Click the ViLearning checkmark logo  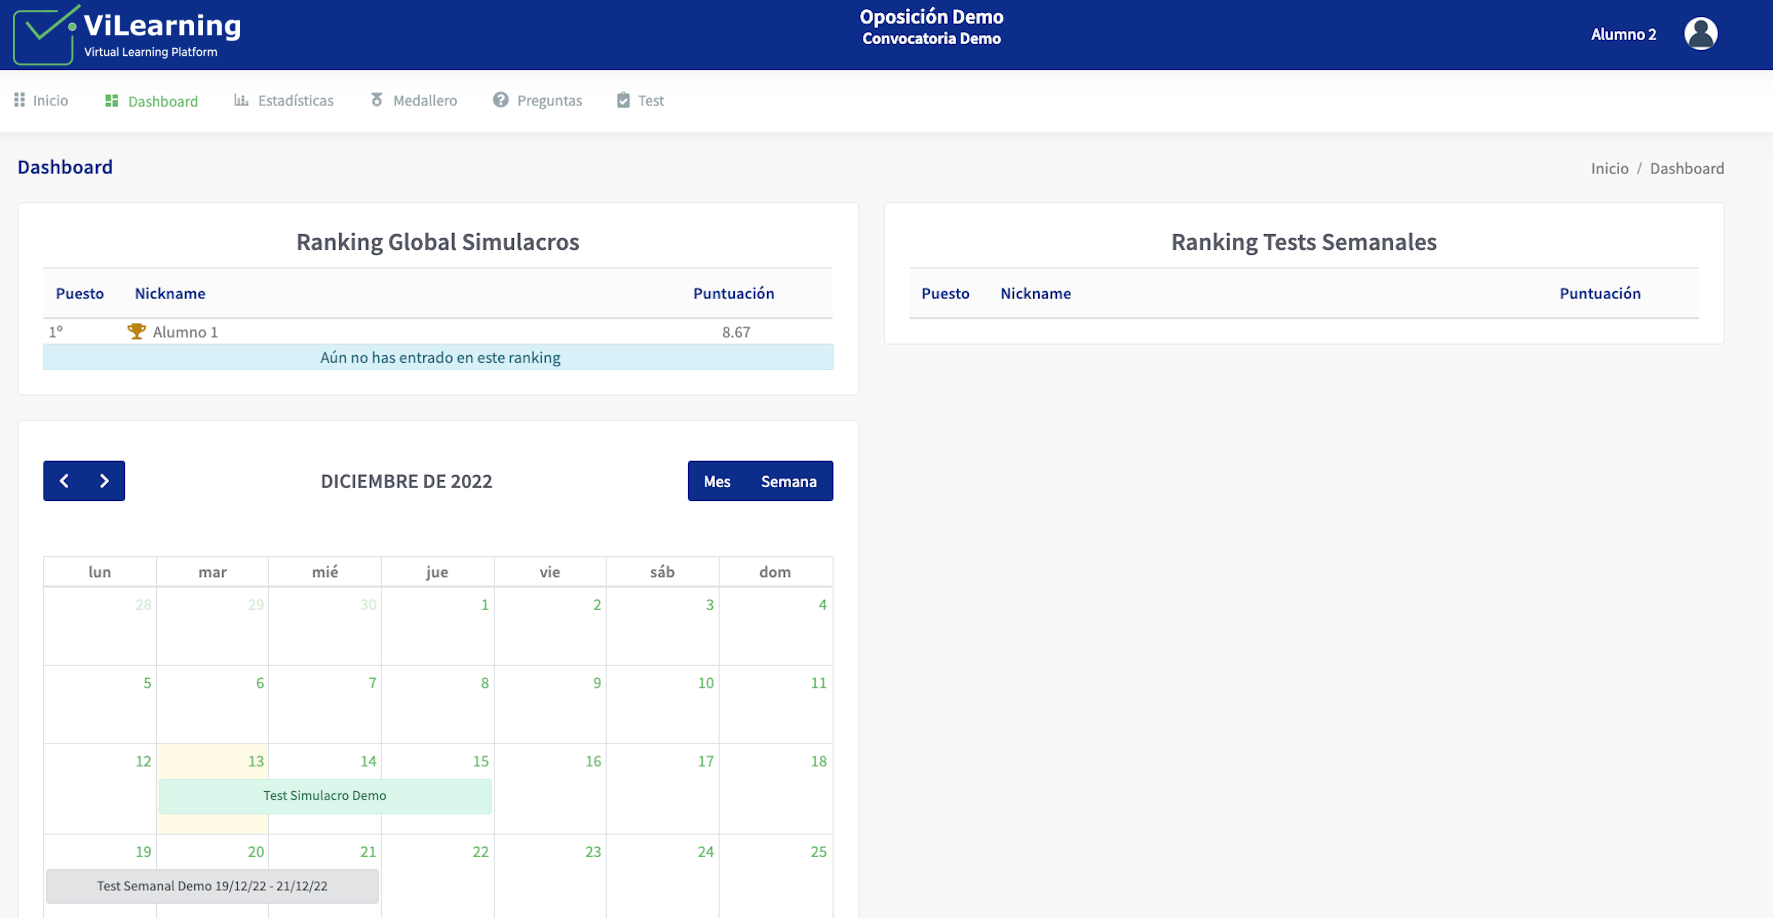[45, 34]
